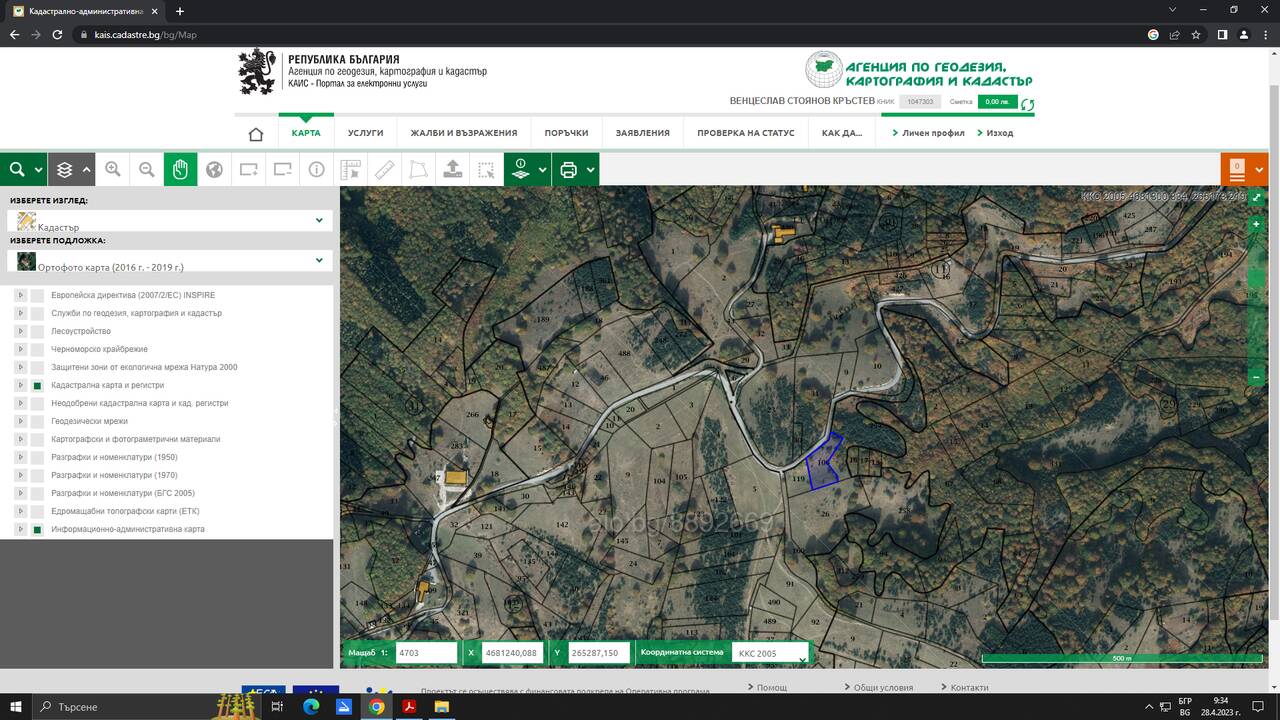Click the home icon in navigation
This screenshot has width=1280, height=720.
(256, 134)
